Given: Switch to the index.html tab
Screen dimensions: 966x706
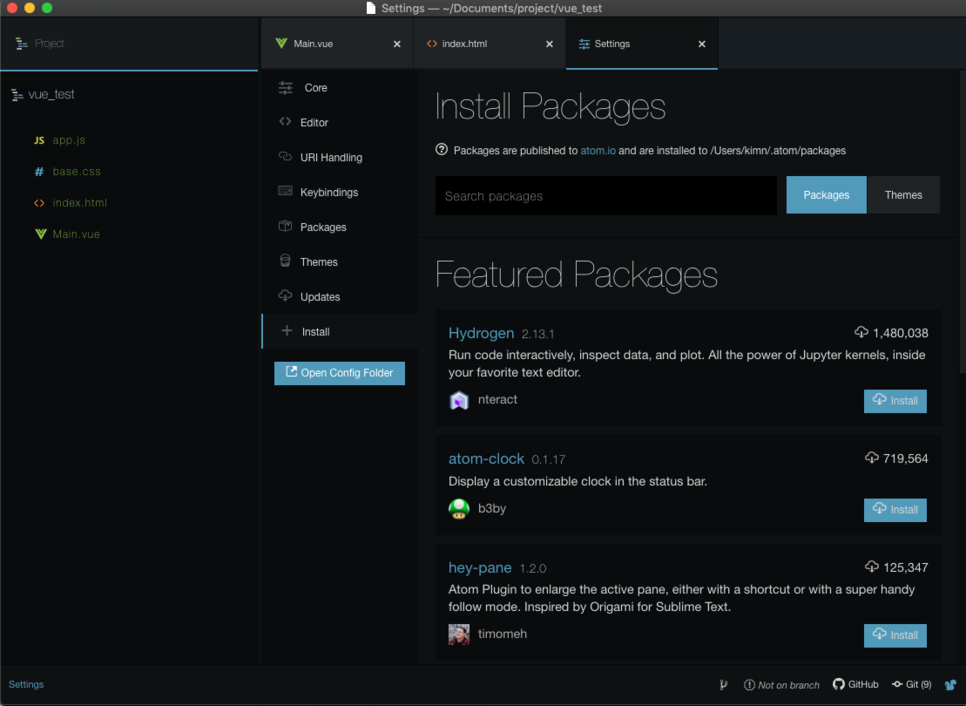Looking at the screenshot, I should [490, 44].
